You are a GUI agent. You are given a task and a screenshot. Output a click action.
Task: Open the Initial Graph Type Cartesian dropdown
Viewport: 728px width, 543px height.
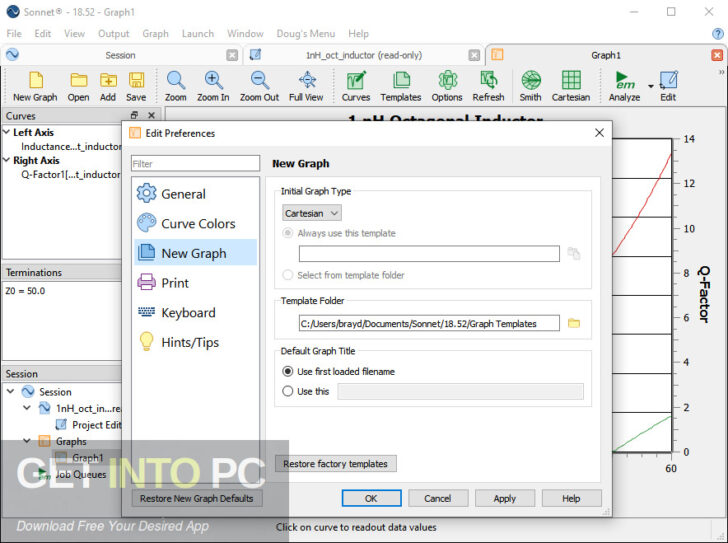[x=312, y=213]
